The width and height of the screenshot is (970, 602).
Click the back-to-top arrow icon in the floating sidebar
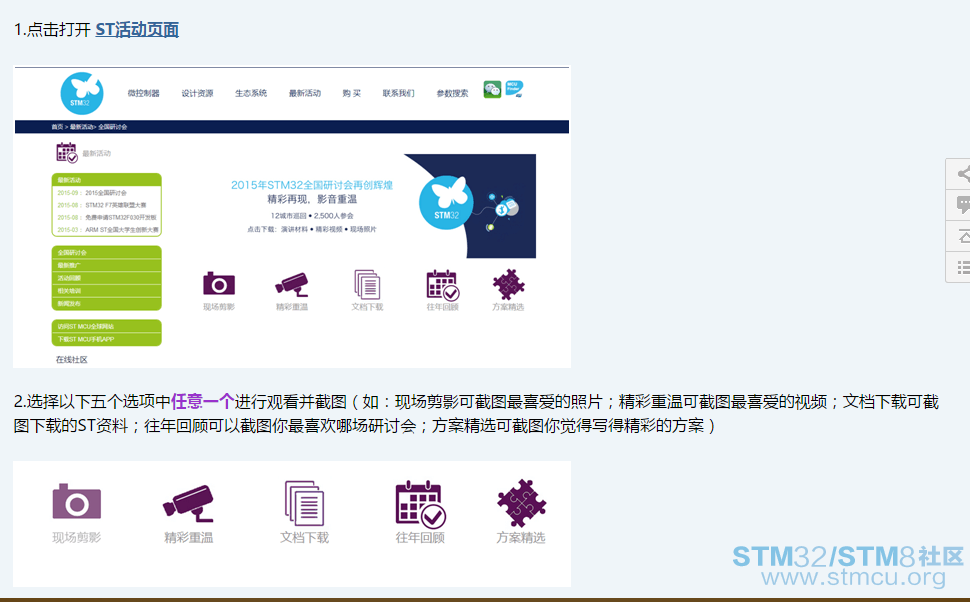[963, 236]
